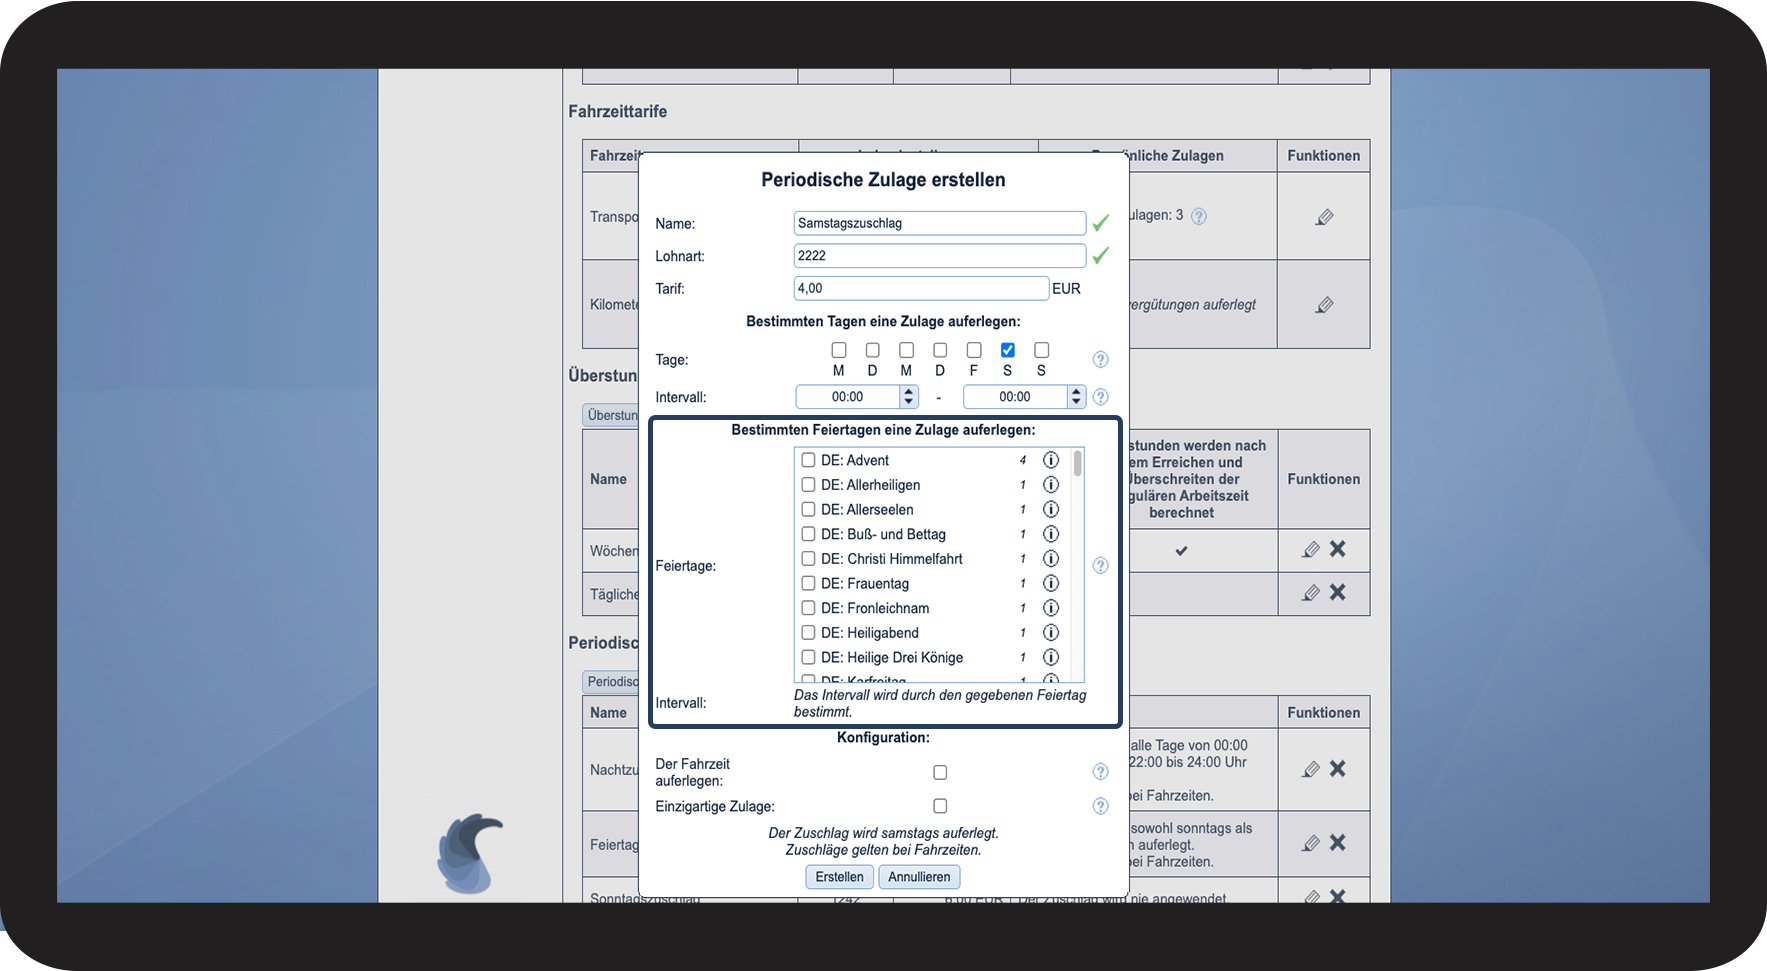
Task: Delete the Tägliche overtime row with X icon
Action: click(1338, 592)
